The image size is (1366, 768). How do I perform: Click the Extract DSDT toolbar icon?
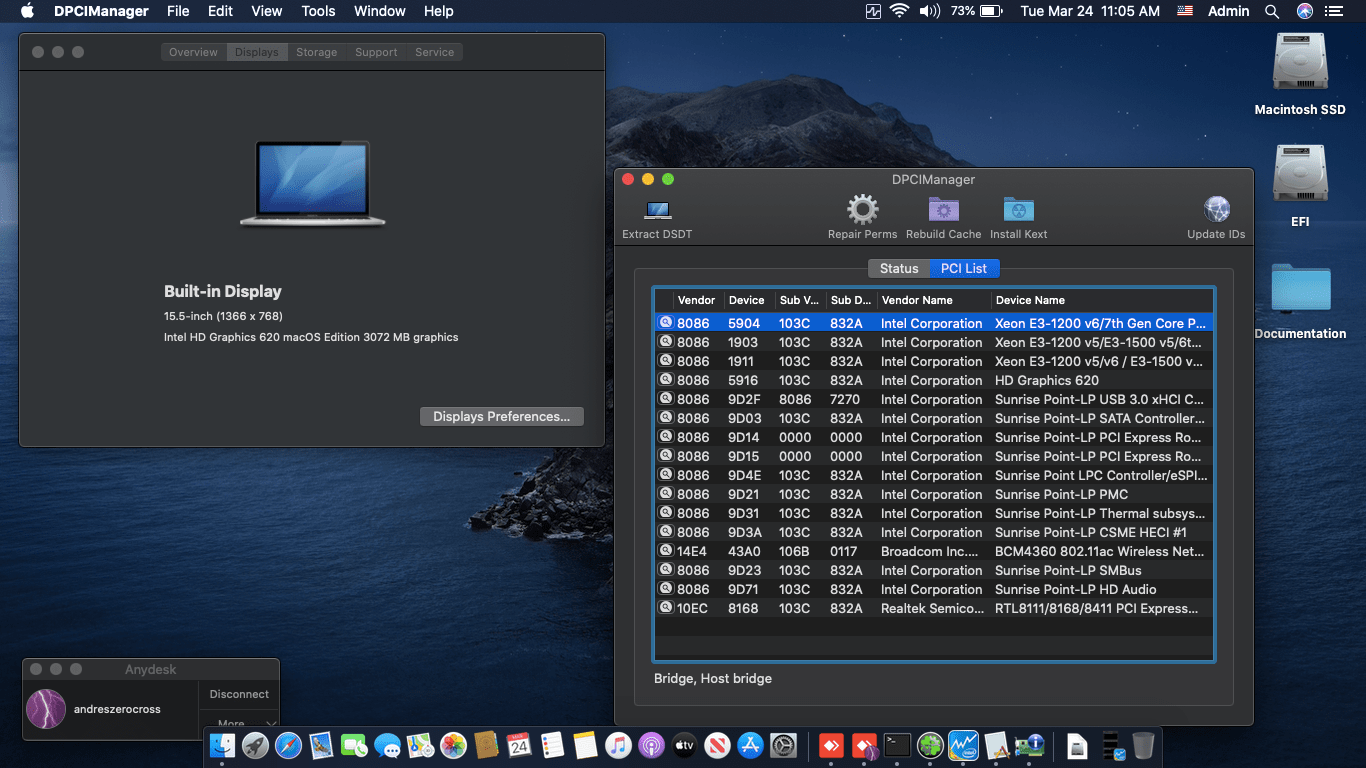[657, 211]
